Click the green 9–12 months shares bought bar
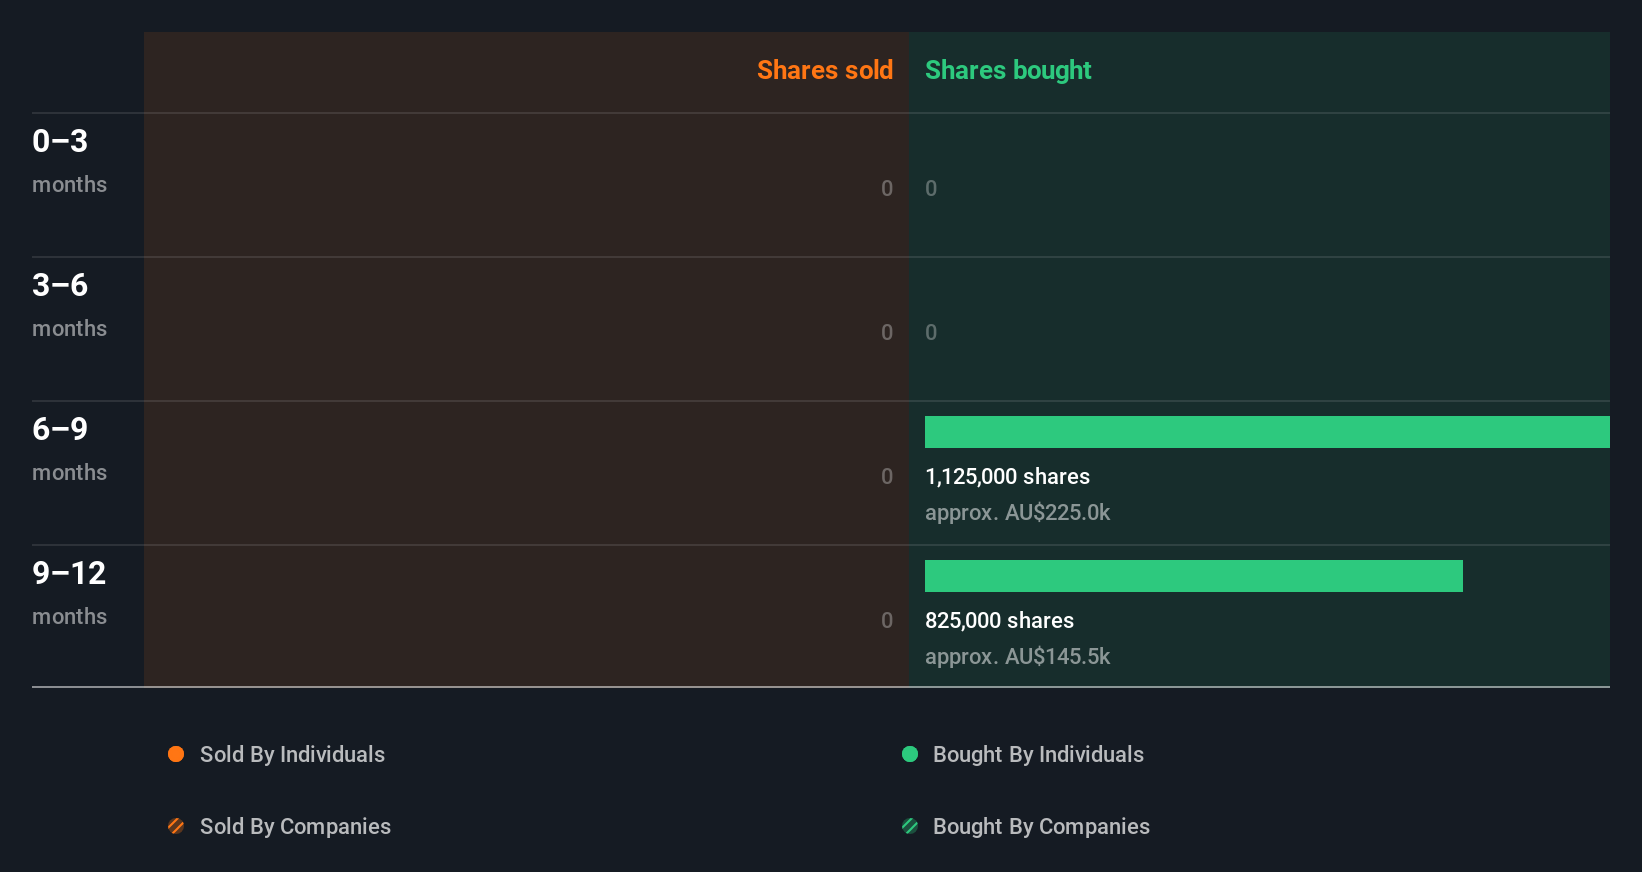Image resolution: width=1642 pixels, height=872 pixels. [x=1194, y=576]
